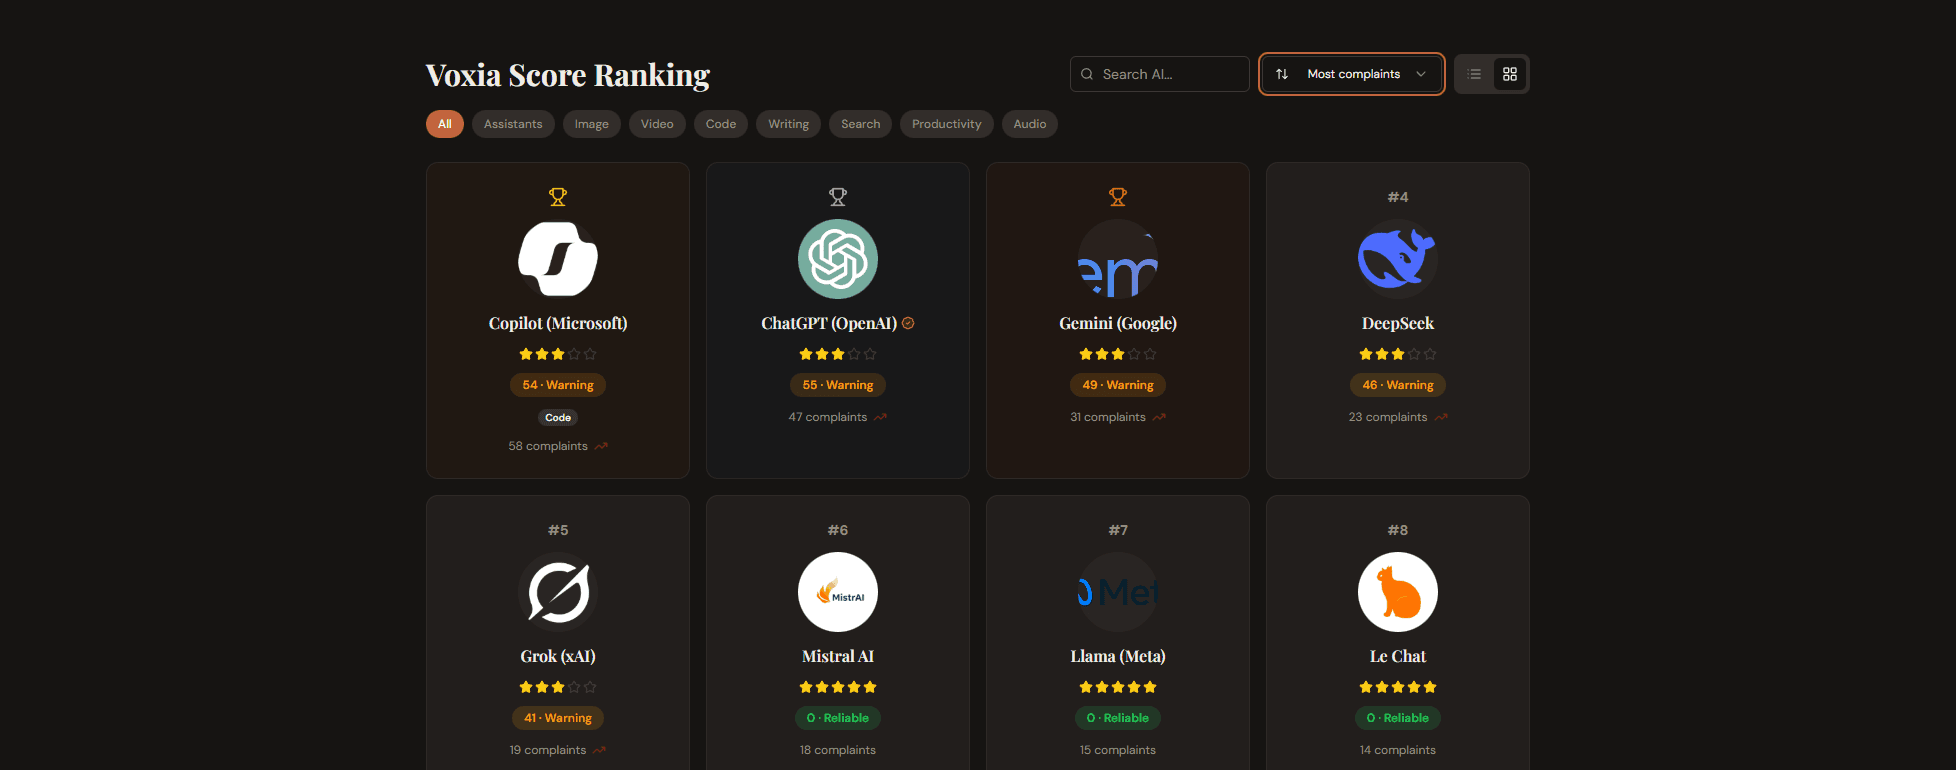This screenshot has width=1956, height=770.
Task: Open the ChatGPT (OpenAI) title link
Action: 829,323
